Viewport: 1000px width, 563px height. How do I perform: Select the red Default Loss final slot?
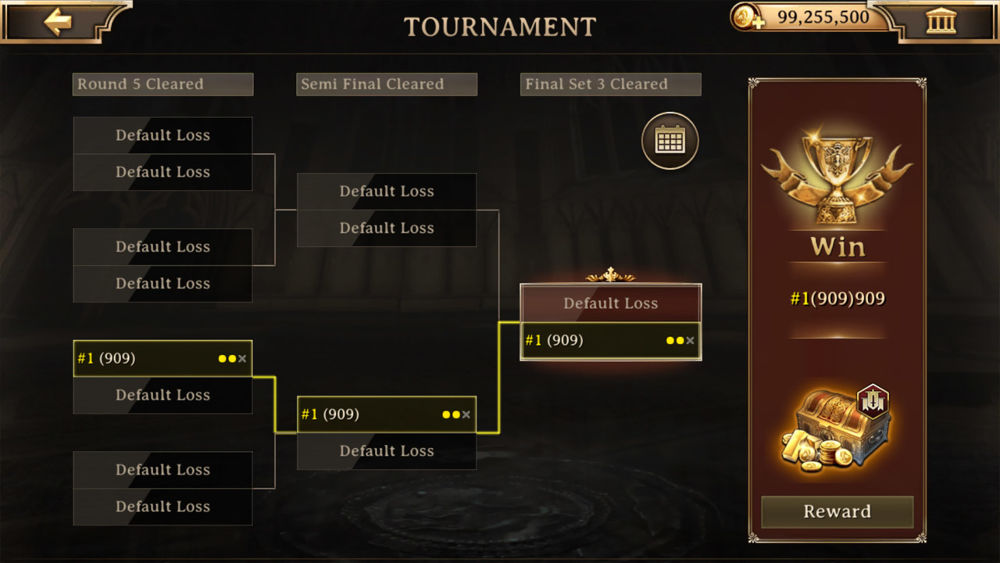(610, 303)
